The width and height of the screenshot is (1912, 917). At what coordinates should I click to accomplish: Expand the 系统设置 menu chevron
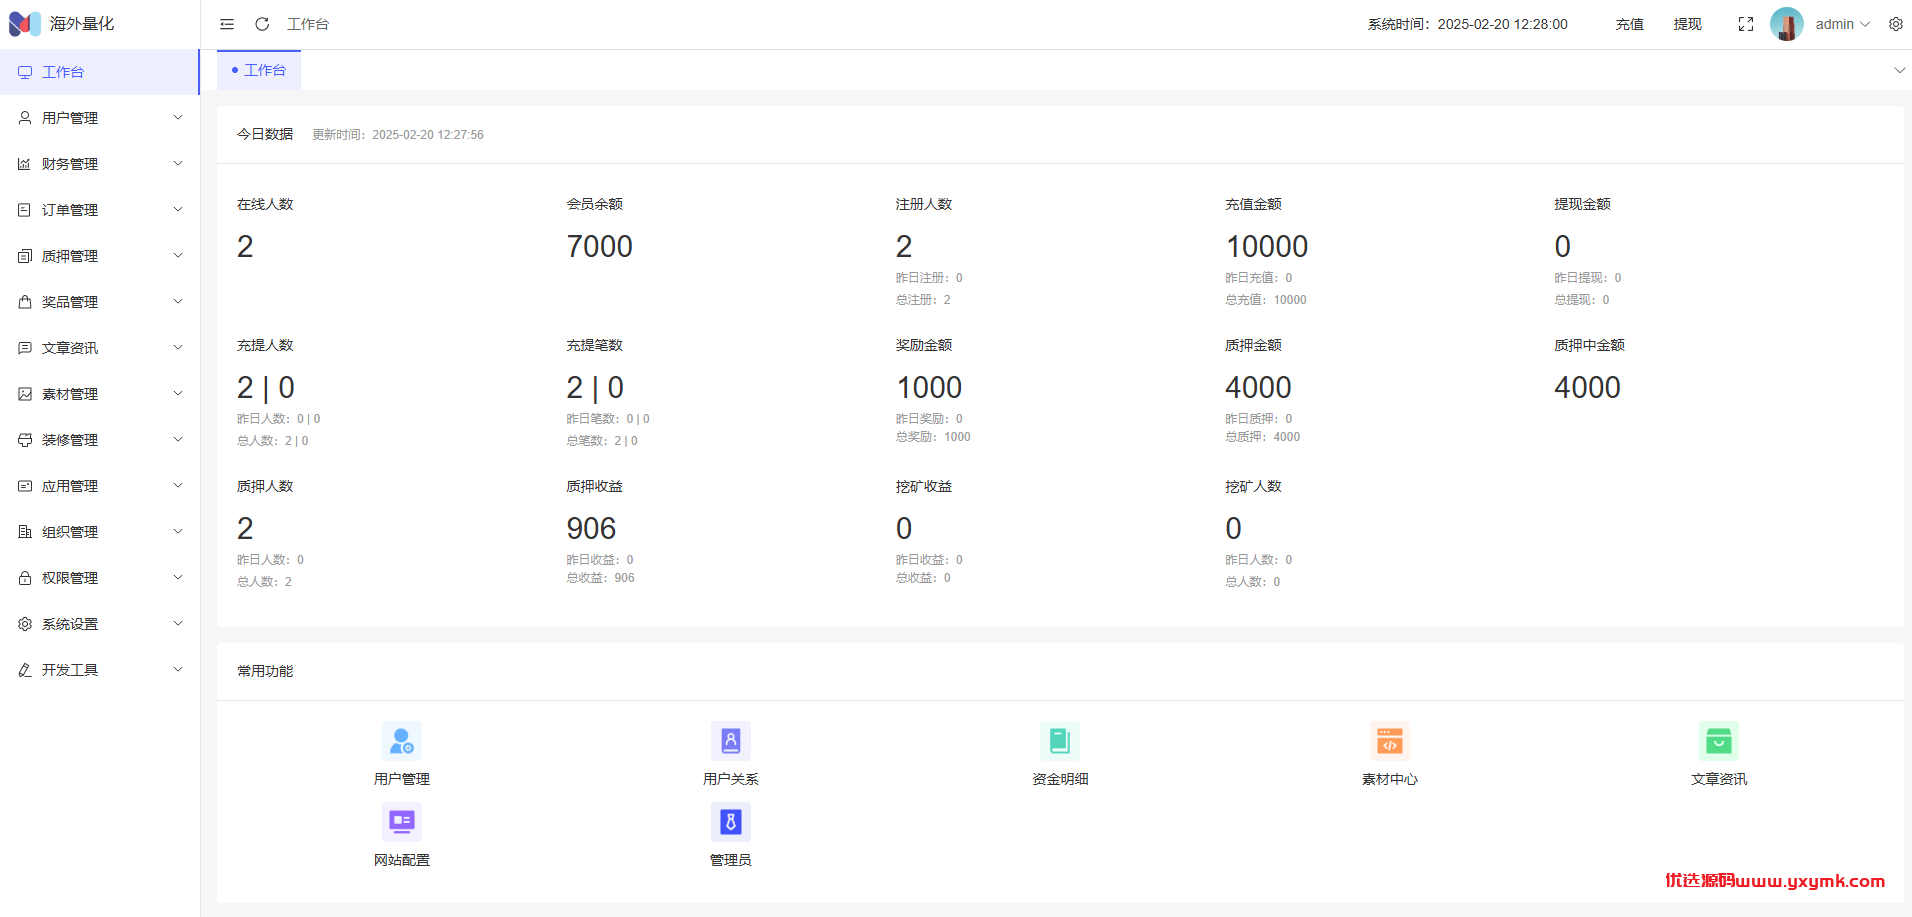pos(178,624)
